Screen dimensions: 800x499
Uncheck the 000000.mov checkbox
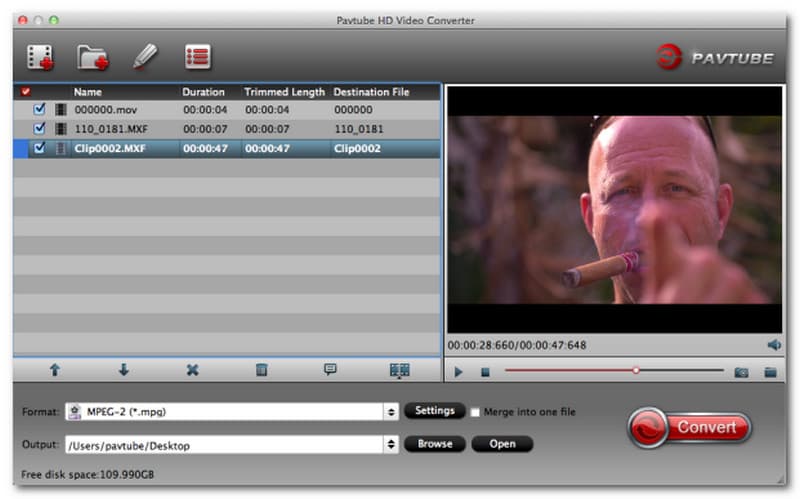pos(39,109)
